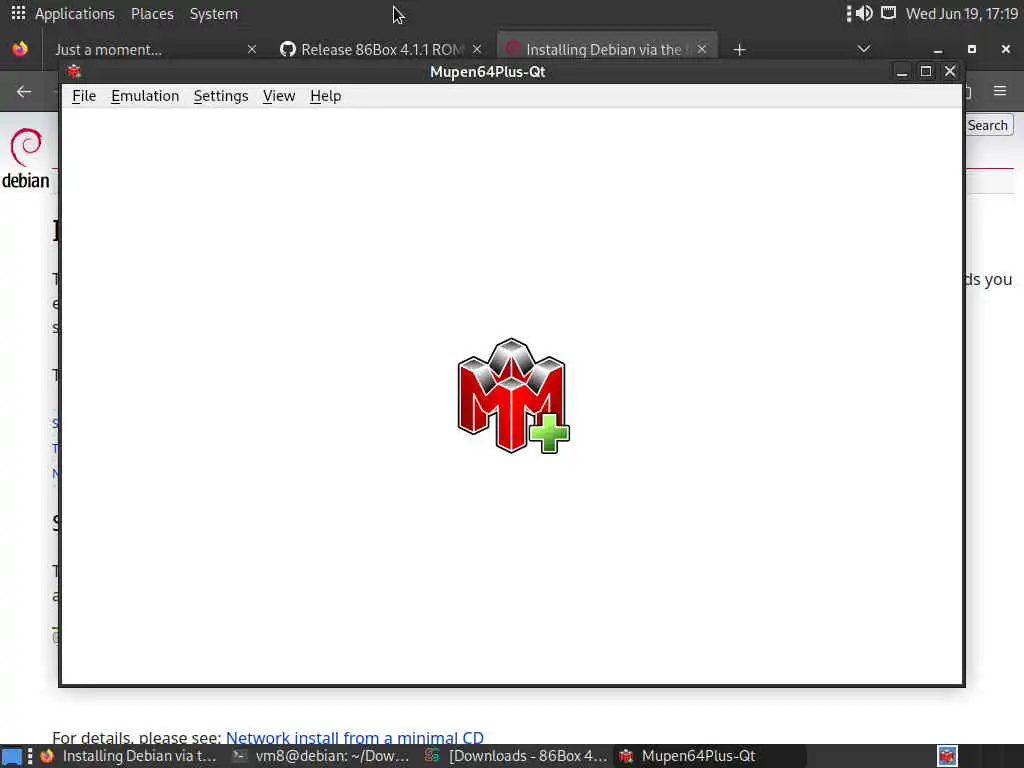Viewport: 1024px width, 768px height.
Task: Open the Applications menu in top panel
Action: pyautogui.click(x=74, y=14)
